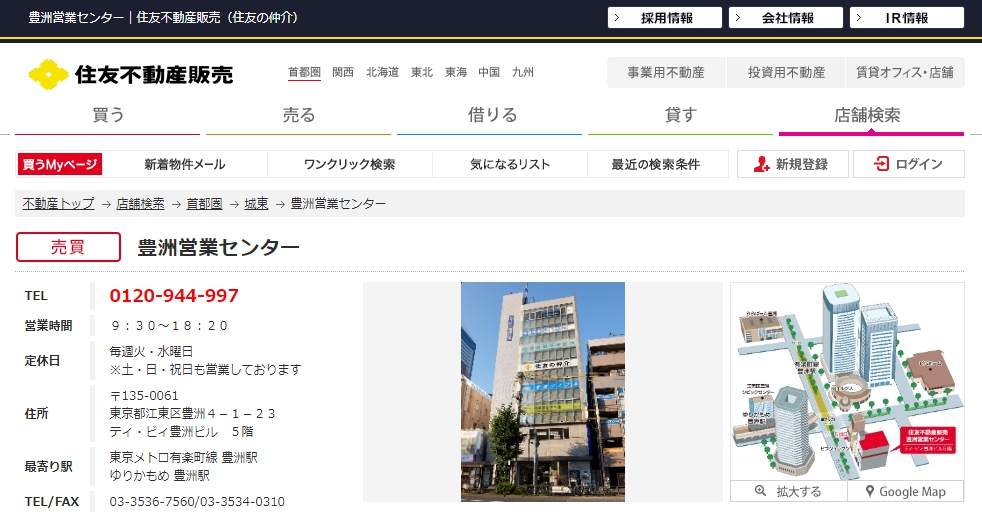This screenshot has width=982, height=522.
Task: Click ティ・ビィ豊洲ビル 5階 text
Action: [182, 432]
